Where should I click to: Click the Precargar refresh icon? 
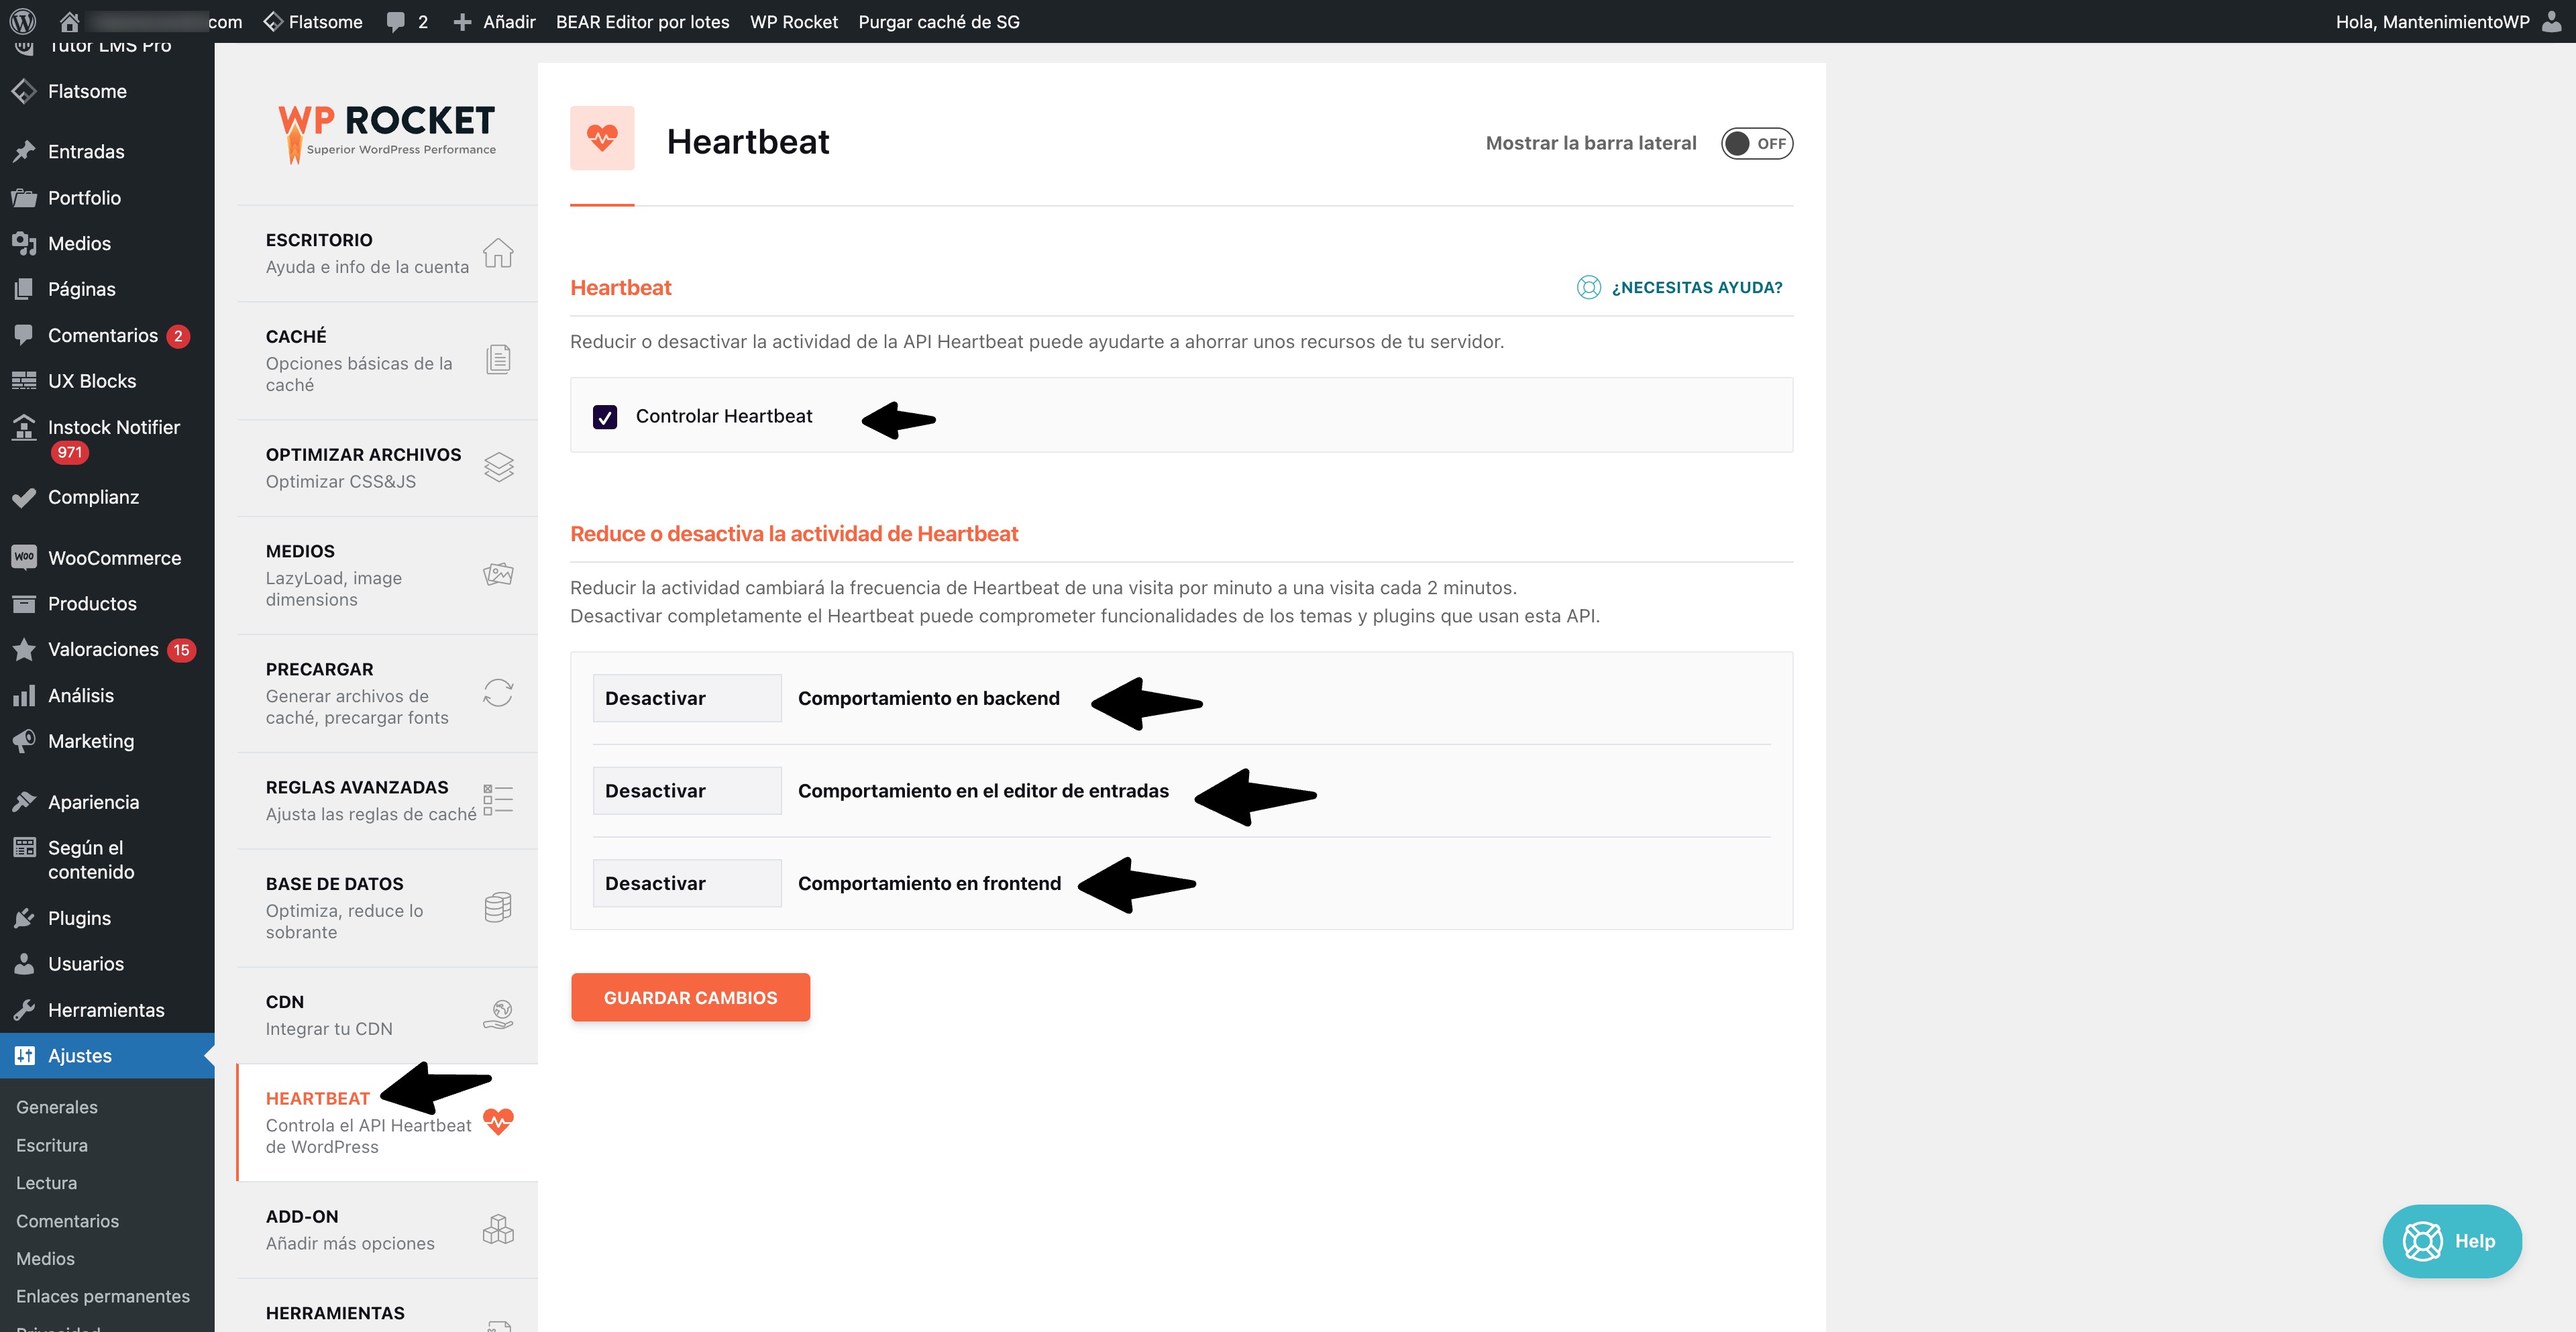tap(498, 693)
